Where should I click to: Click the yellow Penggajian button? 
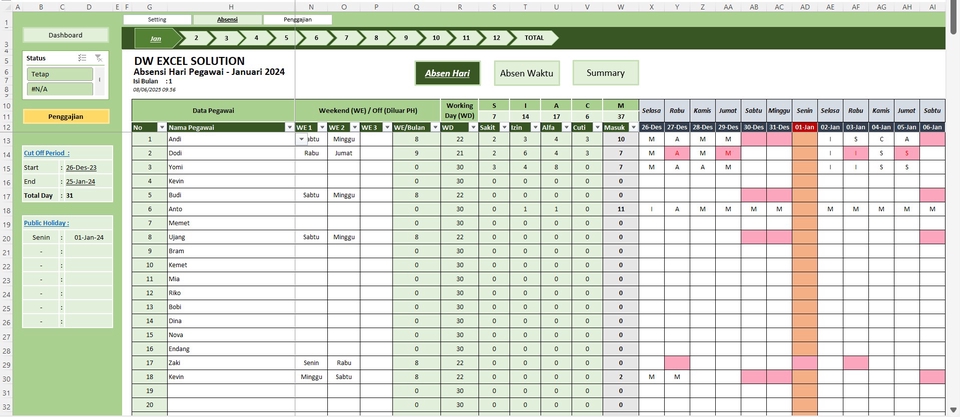(x=66, y=116)
